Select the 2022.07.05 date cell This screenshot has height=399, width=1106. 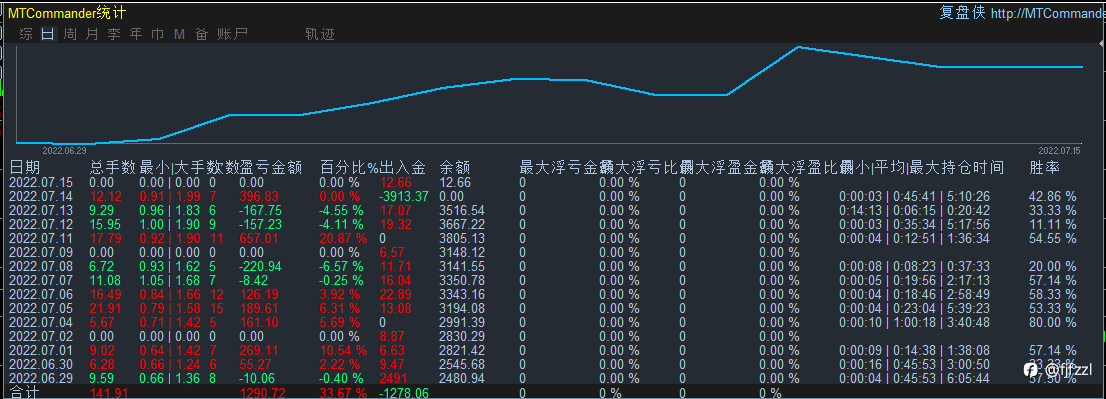click(x=41, y=308)
